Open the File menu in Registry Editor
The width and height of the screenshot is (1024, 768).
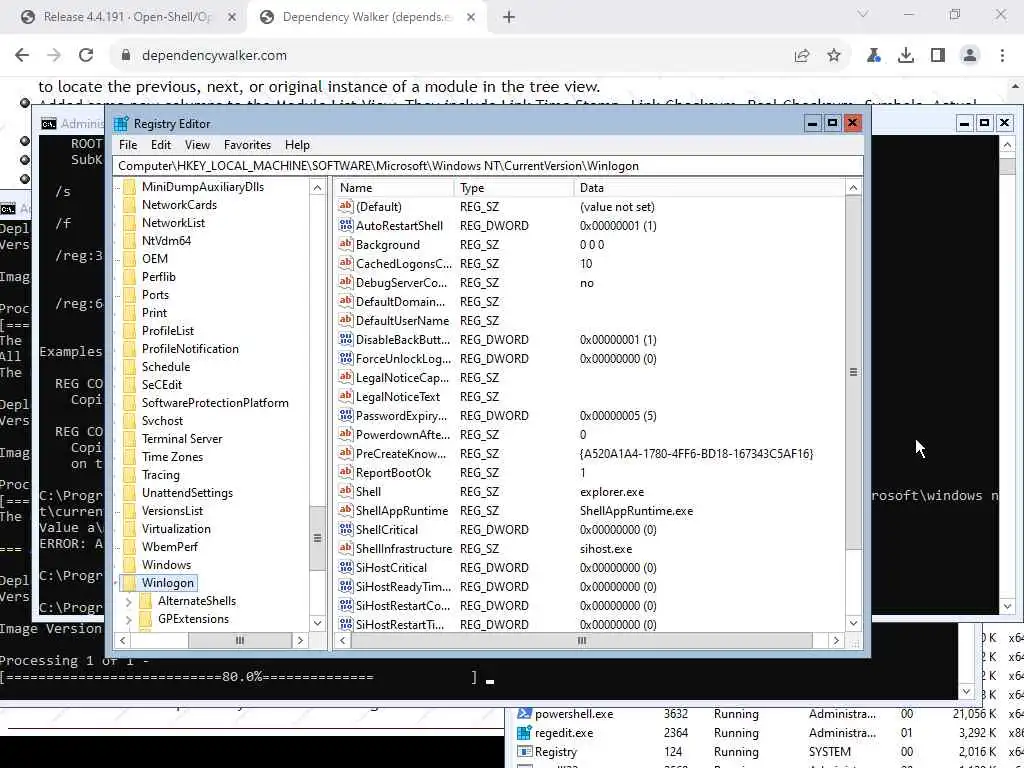(x=128, y=145)
